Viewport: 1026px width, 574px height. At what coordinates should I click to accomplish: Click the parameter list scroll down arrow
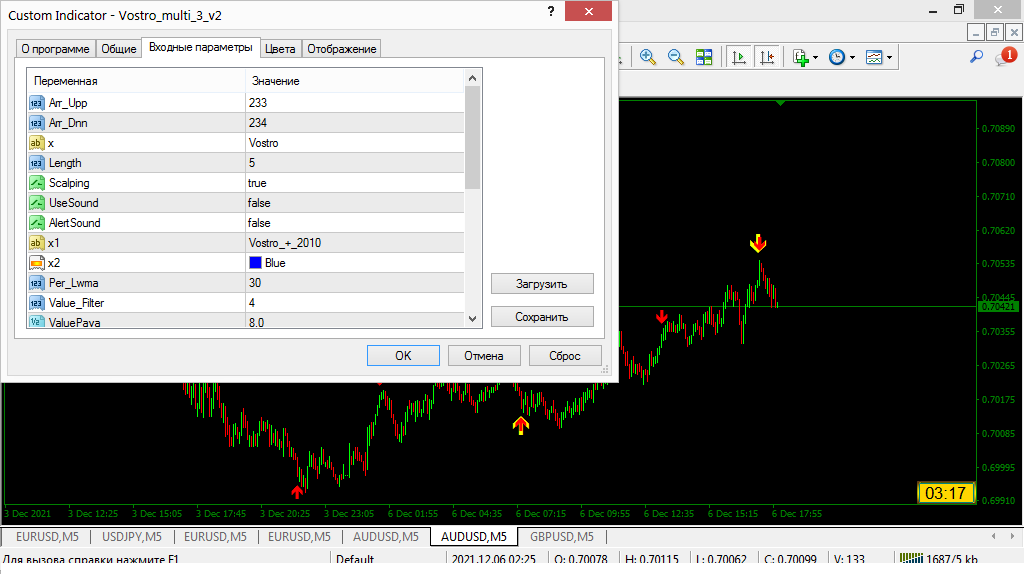(x=472, y=319)
